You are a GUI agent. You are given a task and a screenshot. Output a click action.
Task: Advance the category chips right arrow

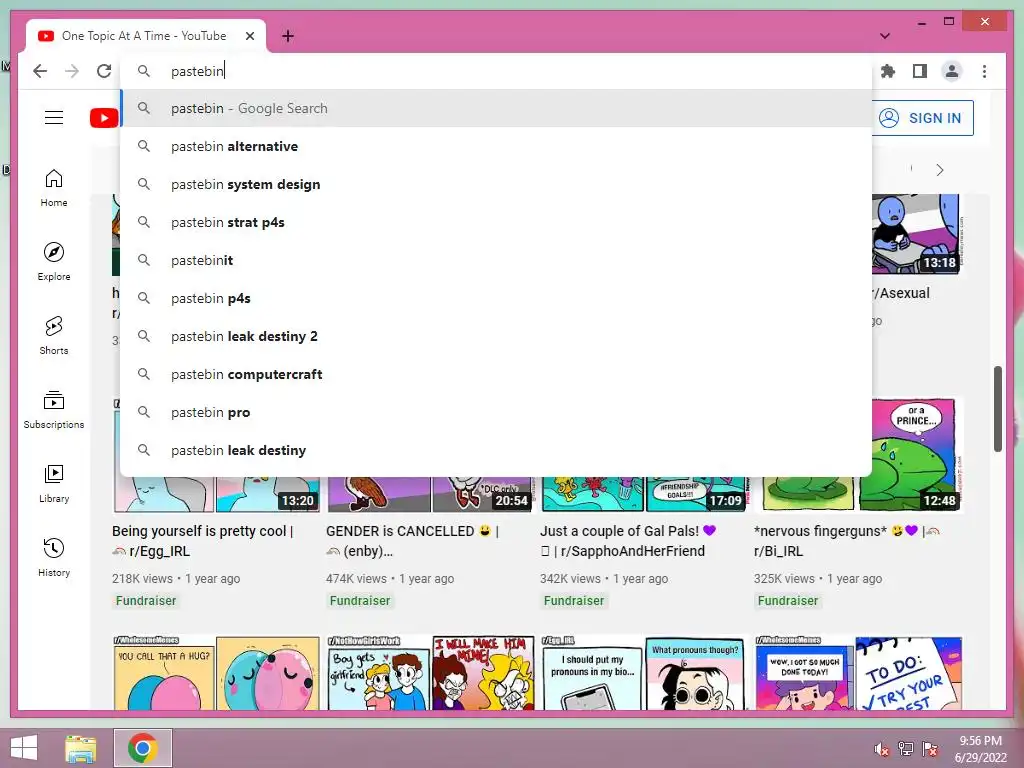click(940, 170)
